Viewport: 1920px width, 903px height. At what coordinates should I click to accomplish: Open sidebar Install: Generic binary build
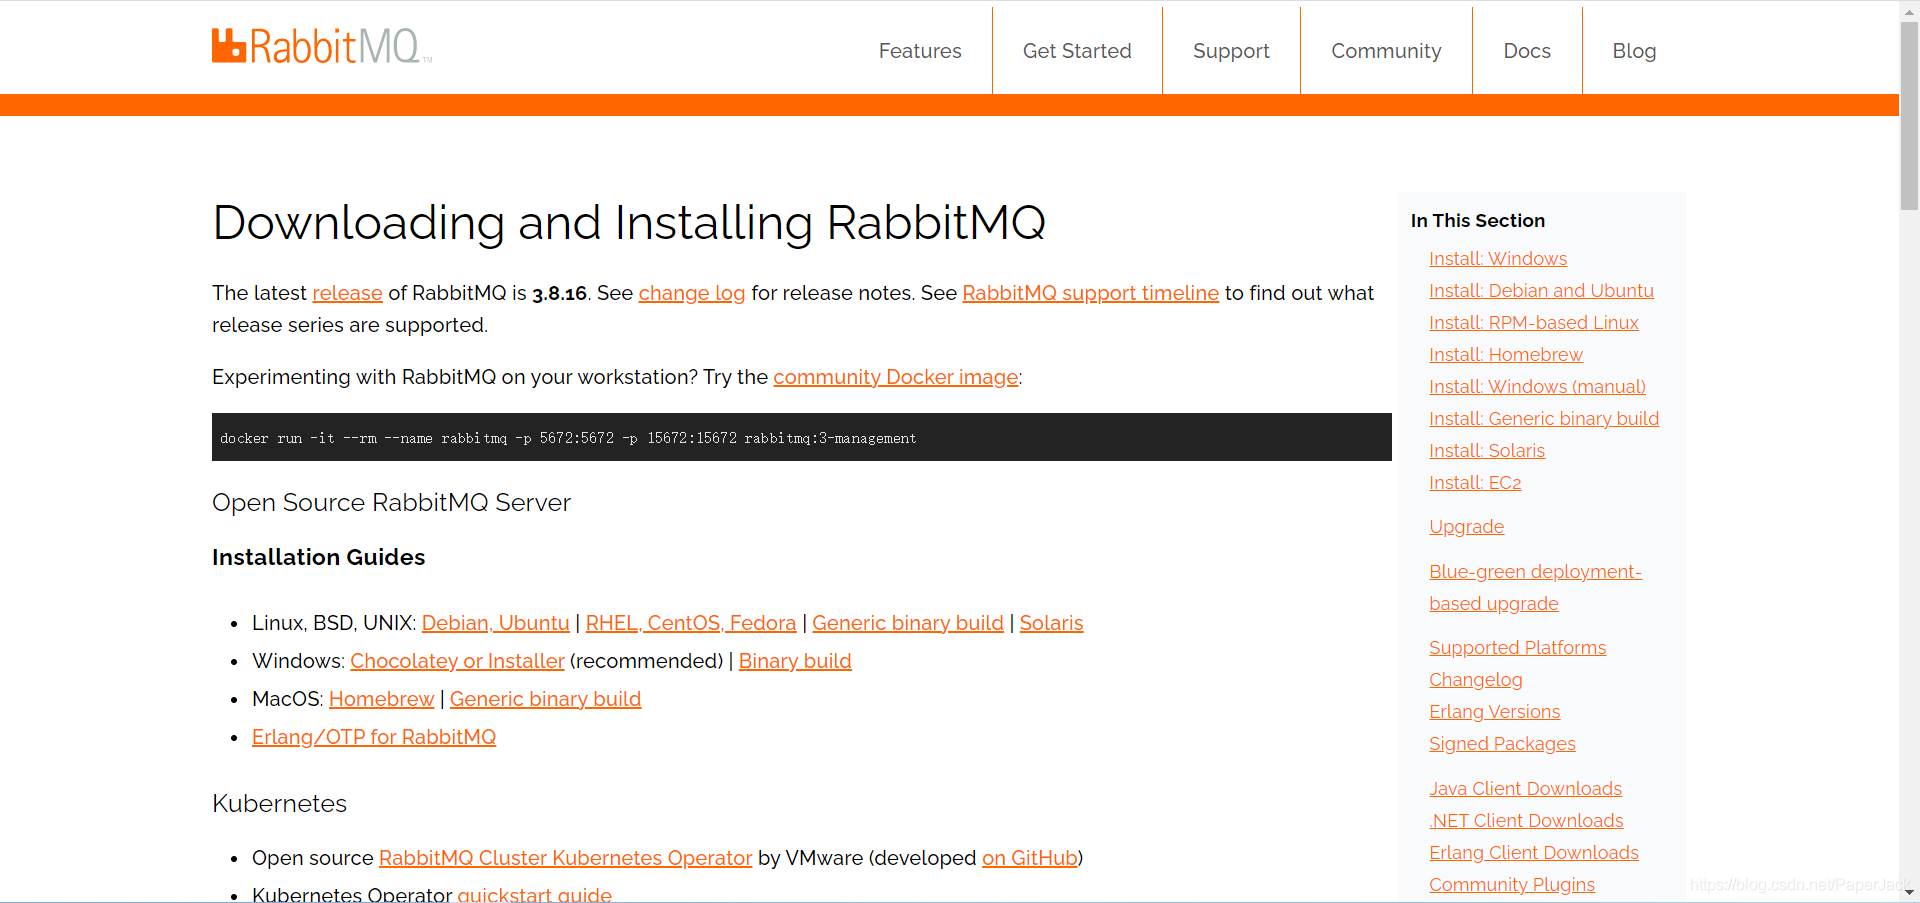click(x=1544, y=419)
